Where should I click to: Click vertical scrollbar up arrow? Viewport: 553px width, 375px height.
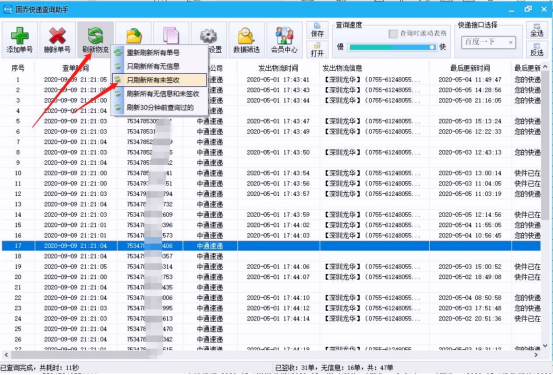[545, 67]
